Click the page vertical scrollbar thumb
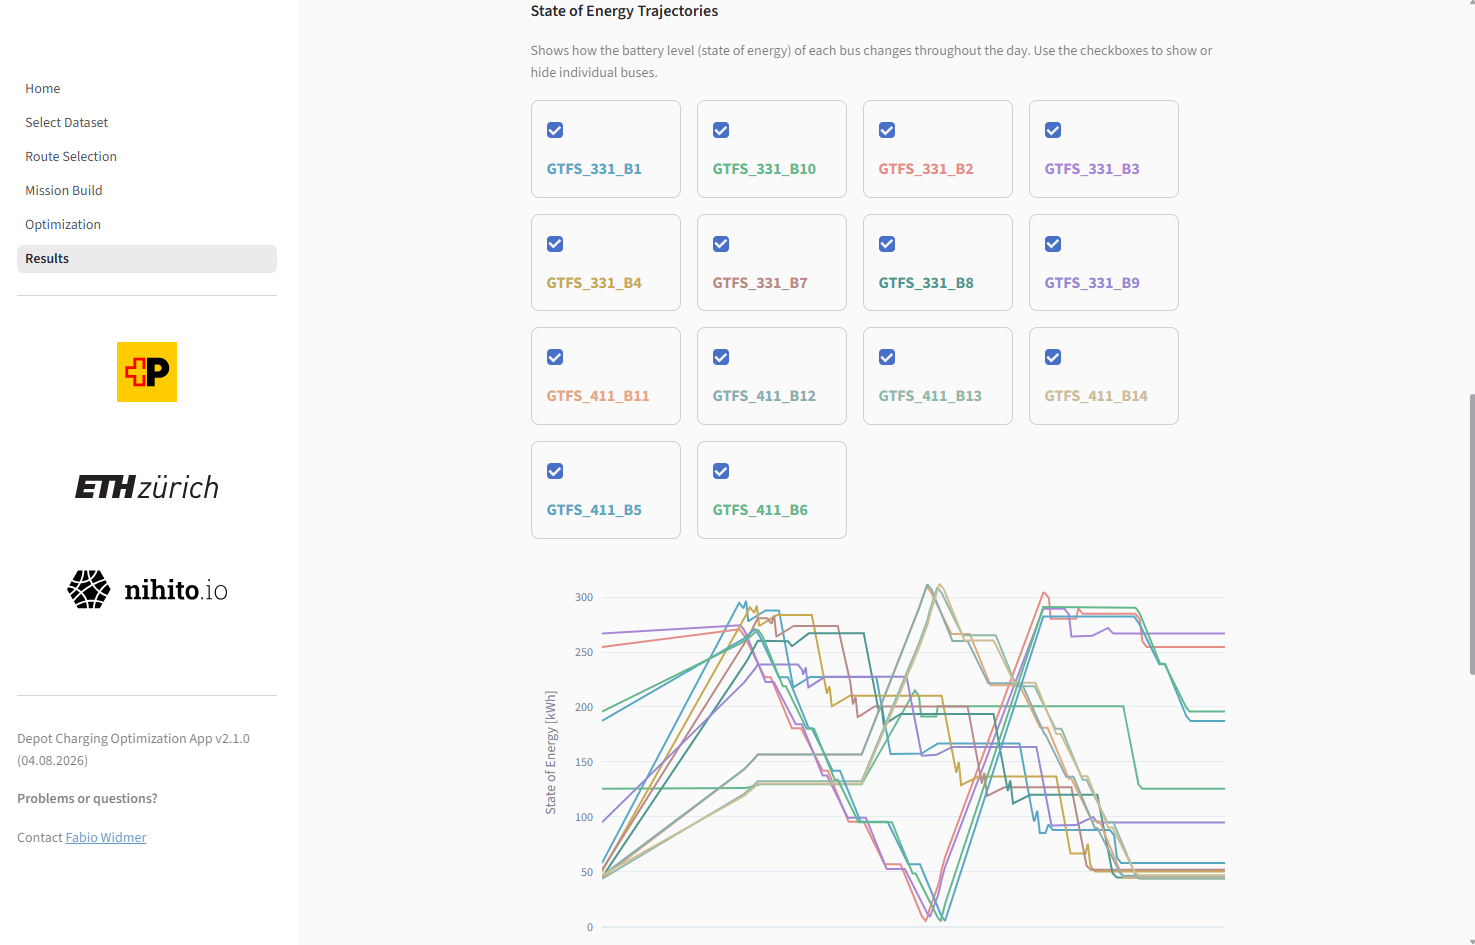 [x=1471, y=534]
